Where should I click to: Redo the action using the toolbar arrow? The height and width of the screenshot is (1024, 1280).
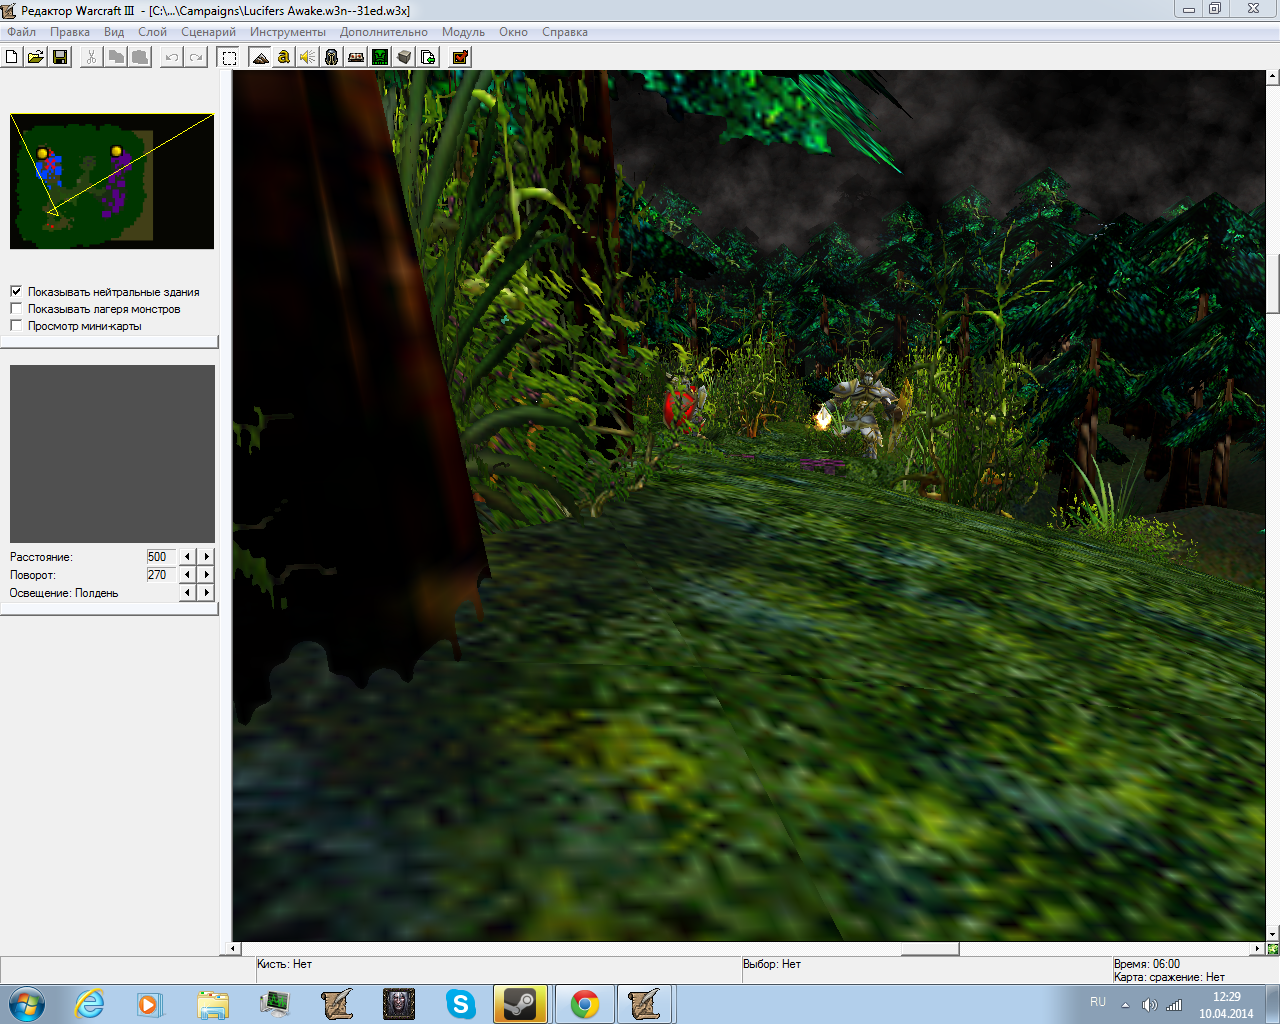click(x=196, y=57)
